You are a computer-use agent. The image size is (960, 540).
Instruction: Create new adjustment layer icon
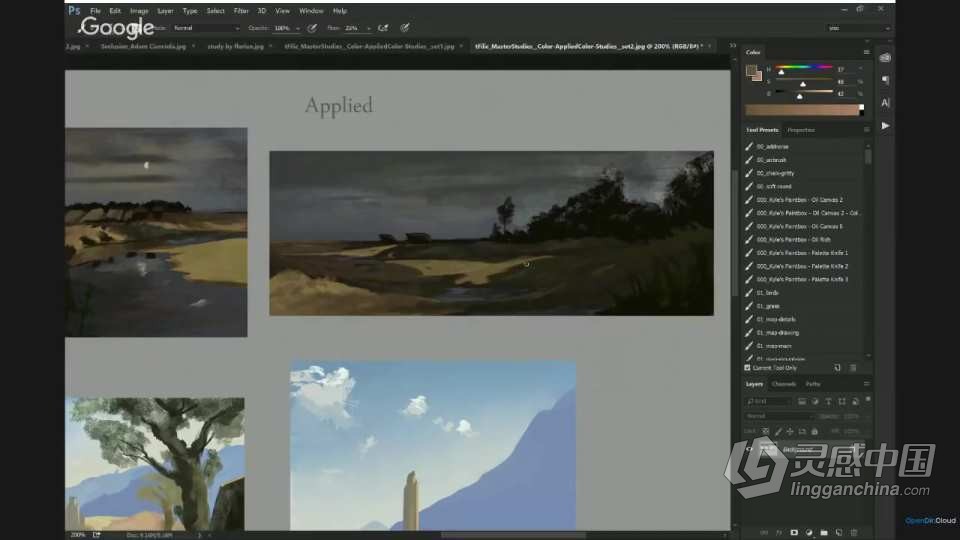coord(809,533)
